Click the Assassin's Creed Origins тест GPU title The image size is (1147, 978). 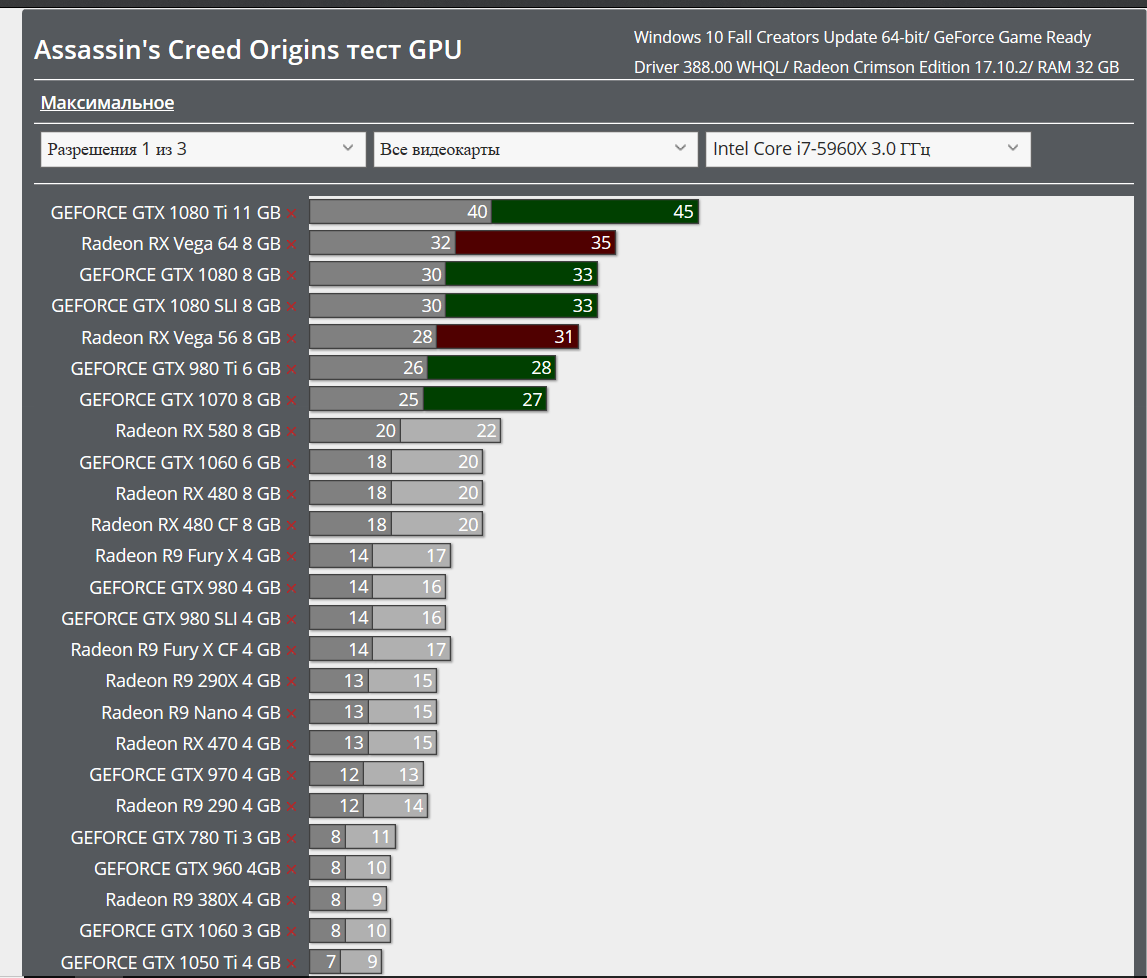coord(248,50)
